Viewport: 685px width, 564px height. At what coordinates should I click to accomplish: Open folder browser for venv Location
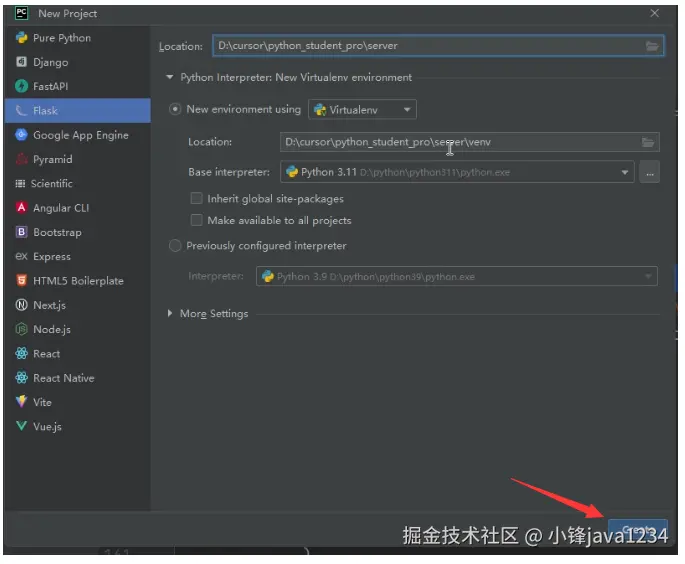tap(648, 142)
